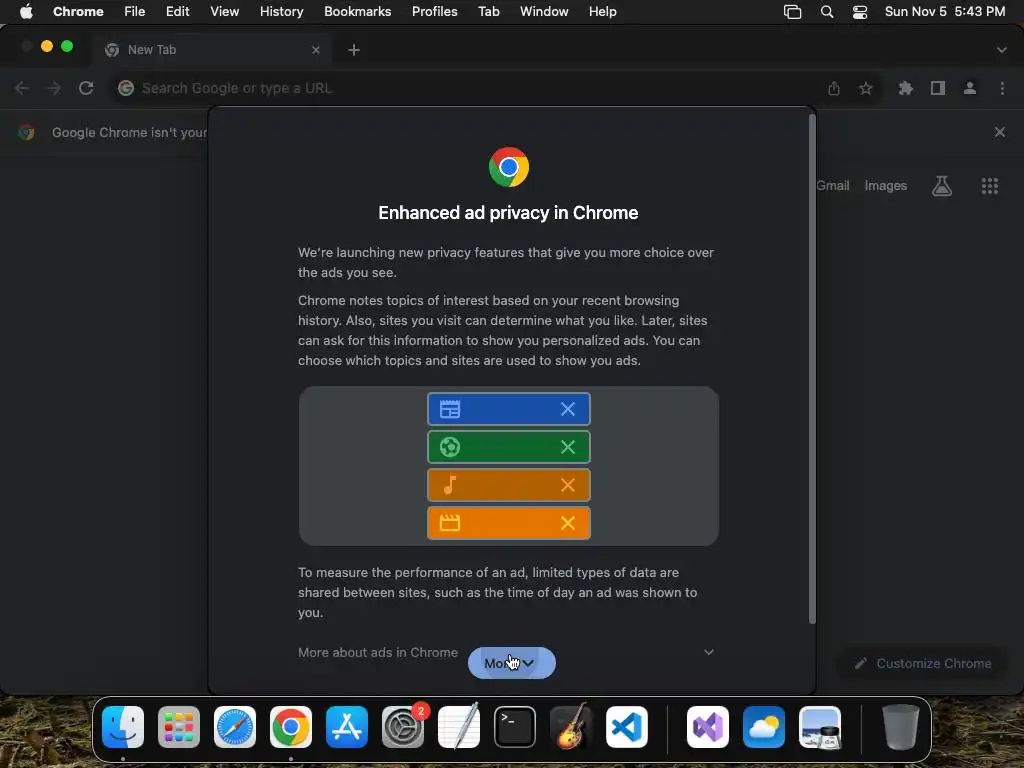Viewport: 1024px width, 768px height.
Task: Open the tab search dropdown arrow
Action: pyautogui.click(x=1002, y=50)
